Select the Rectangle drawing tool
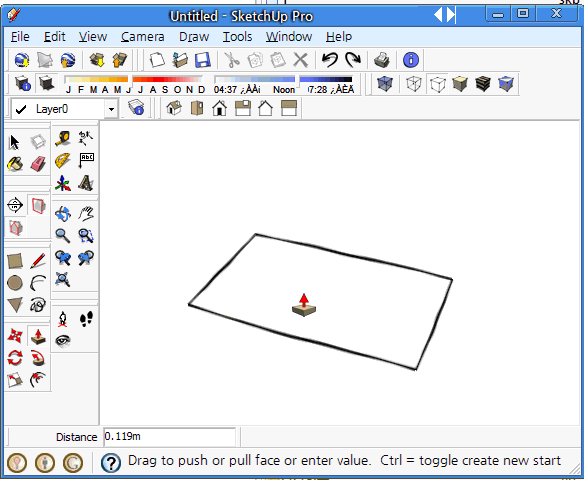This screenshot has height=480, width=584. (x=15, y=261)
